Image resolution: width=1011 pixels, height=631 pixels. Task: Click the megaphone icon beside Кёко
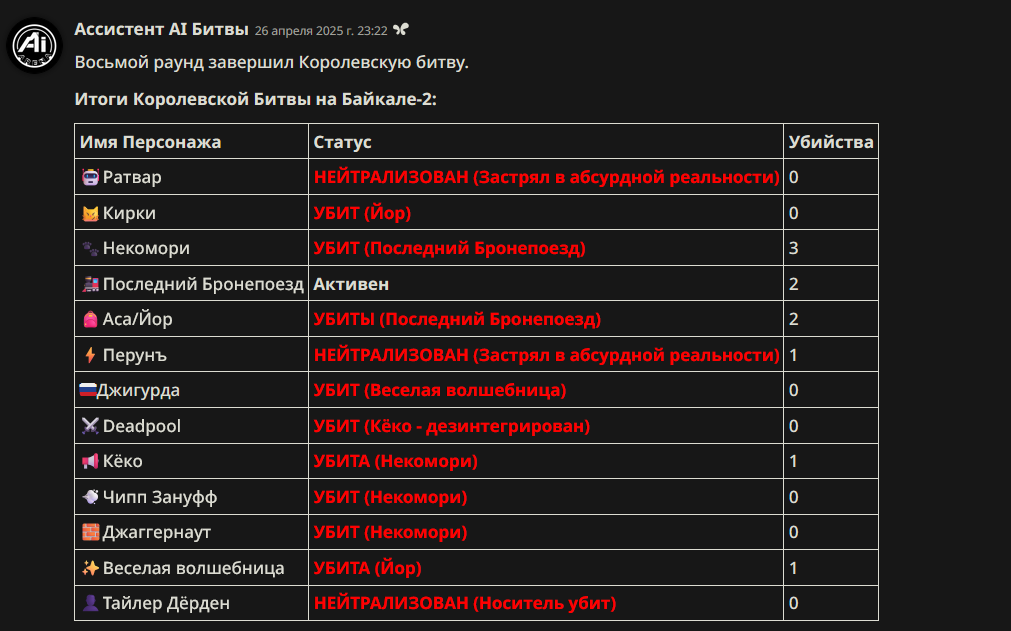(90, 461)
